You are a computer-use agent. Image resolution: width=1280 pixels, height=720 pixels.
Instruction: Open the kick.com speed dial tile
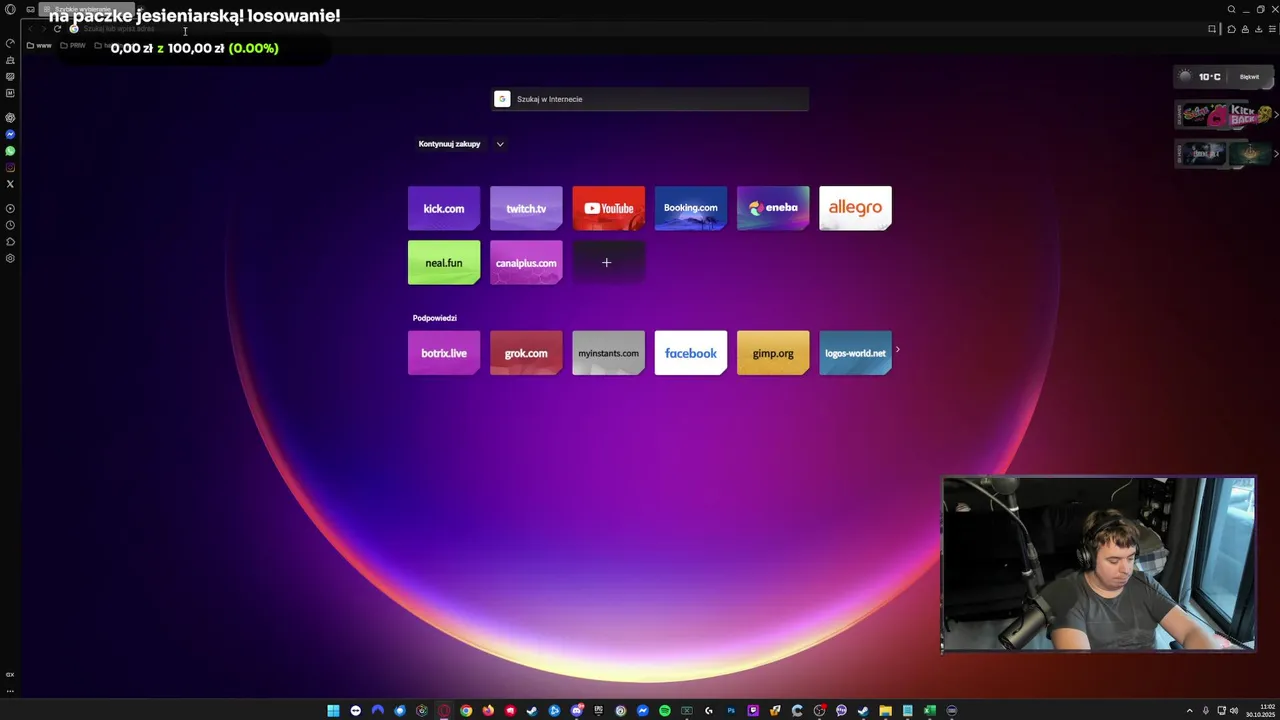(444, 208)
